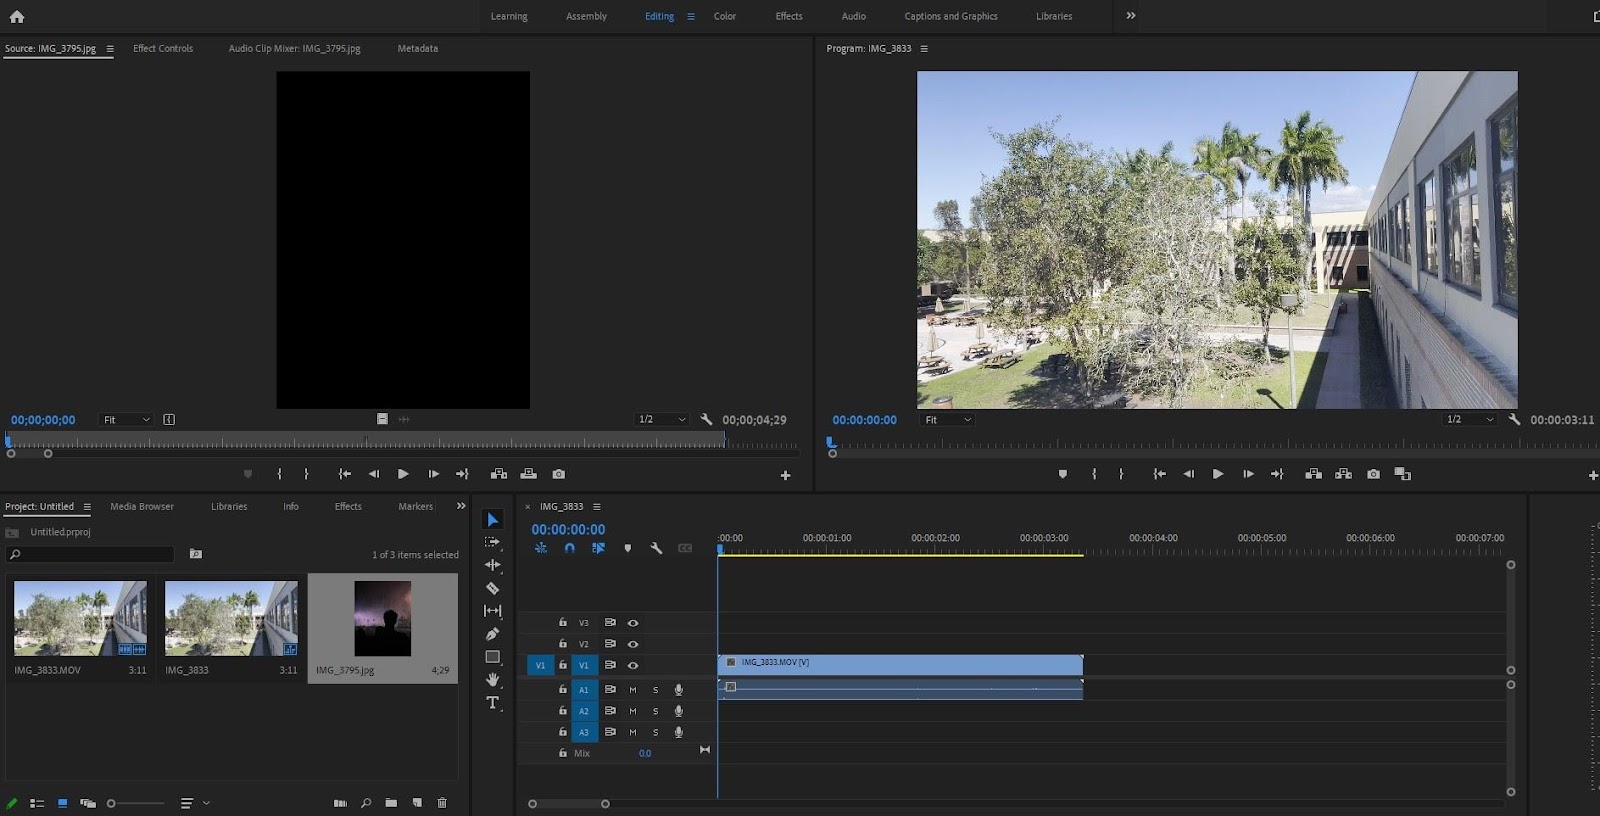Expand Project panel tabs overflow chevron

[x=461, y=506]
